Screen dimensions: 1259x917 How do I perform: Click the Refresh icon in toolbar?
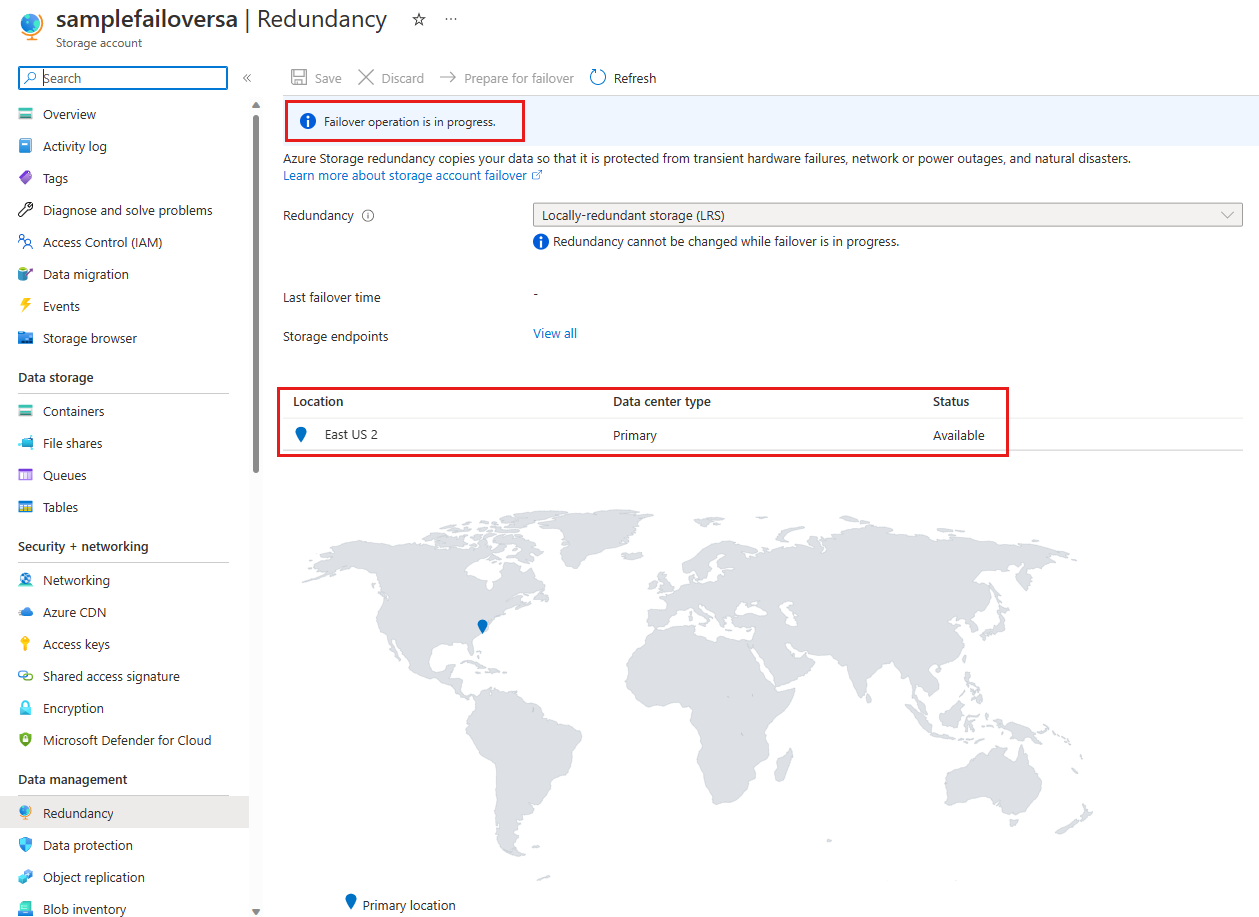(598, 78)
